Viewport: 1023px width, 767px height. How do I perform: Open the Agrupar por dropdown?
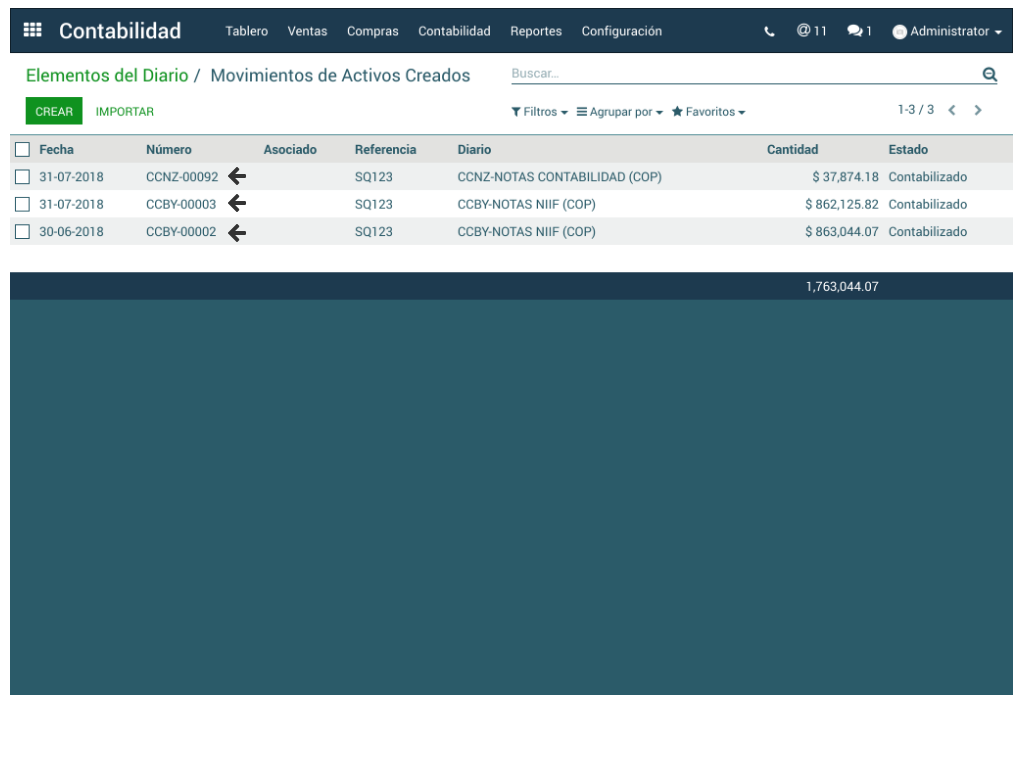click(x=619, y=112)
